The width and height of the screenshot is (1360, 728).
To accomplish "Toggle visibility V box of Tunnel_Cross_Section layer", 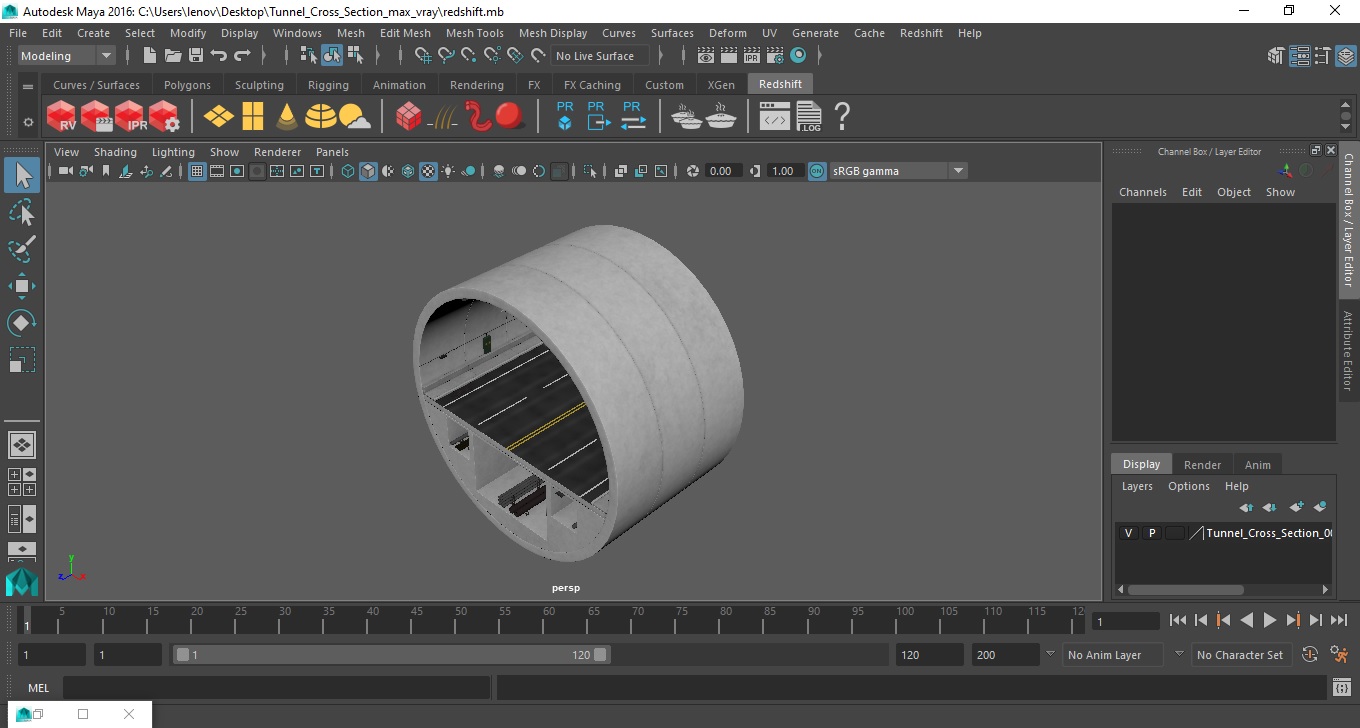I will pyautogui.click(x=1128, y=533).
